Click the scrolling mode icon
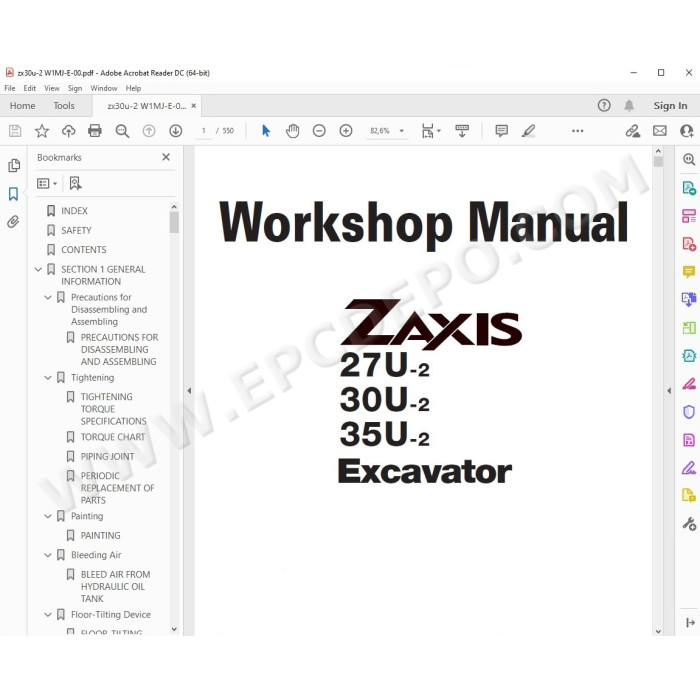The height and width of the screenshot is (700, 700). [462, 131]
